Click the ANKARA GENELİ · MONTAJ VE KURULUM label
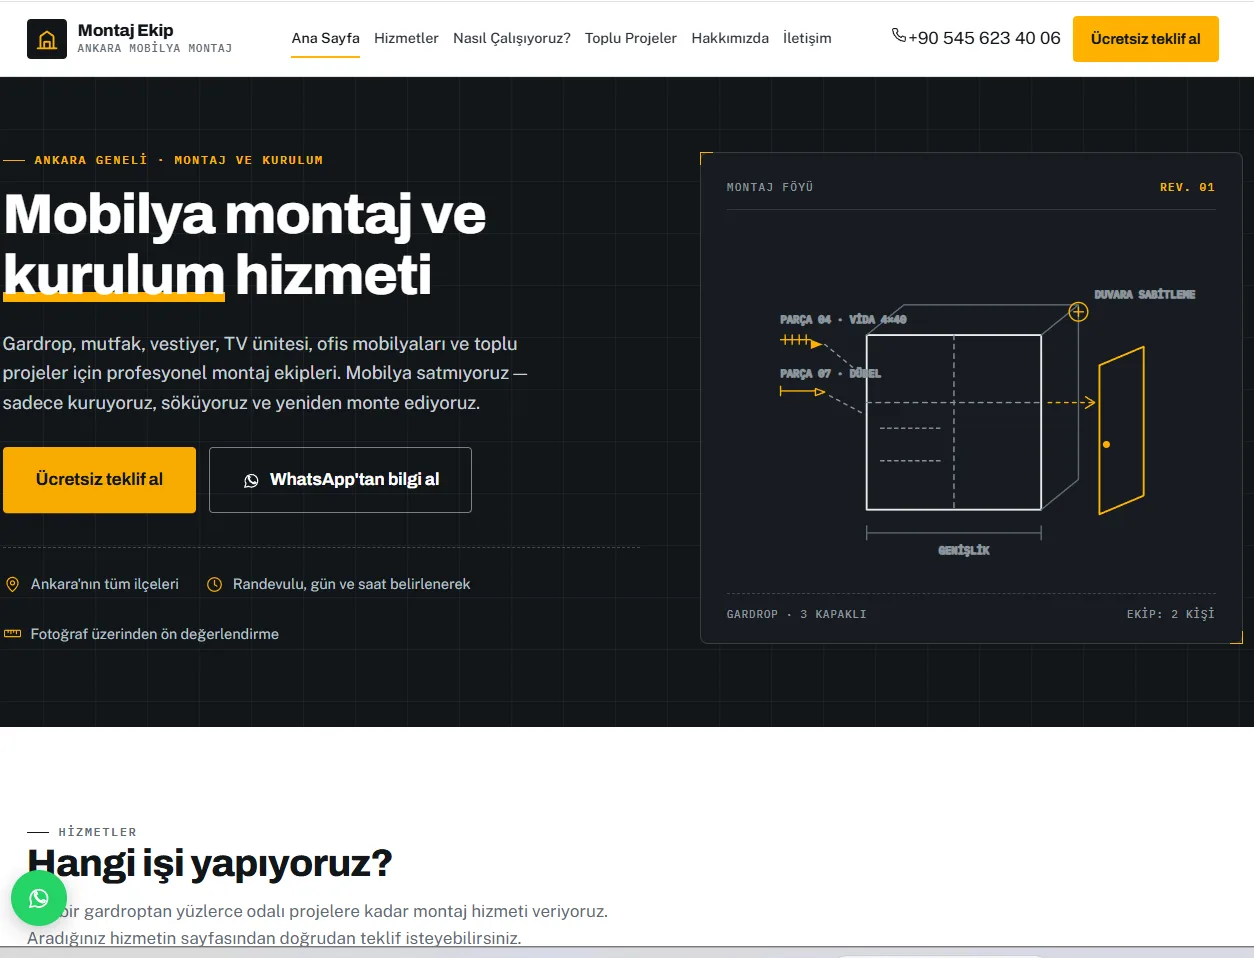1254x958 pixels. [x=179, y=160]
